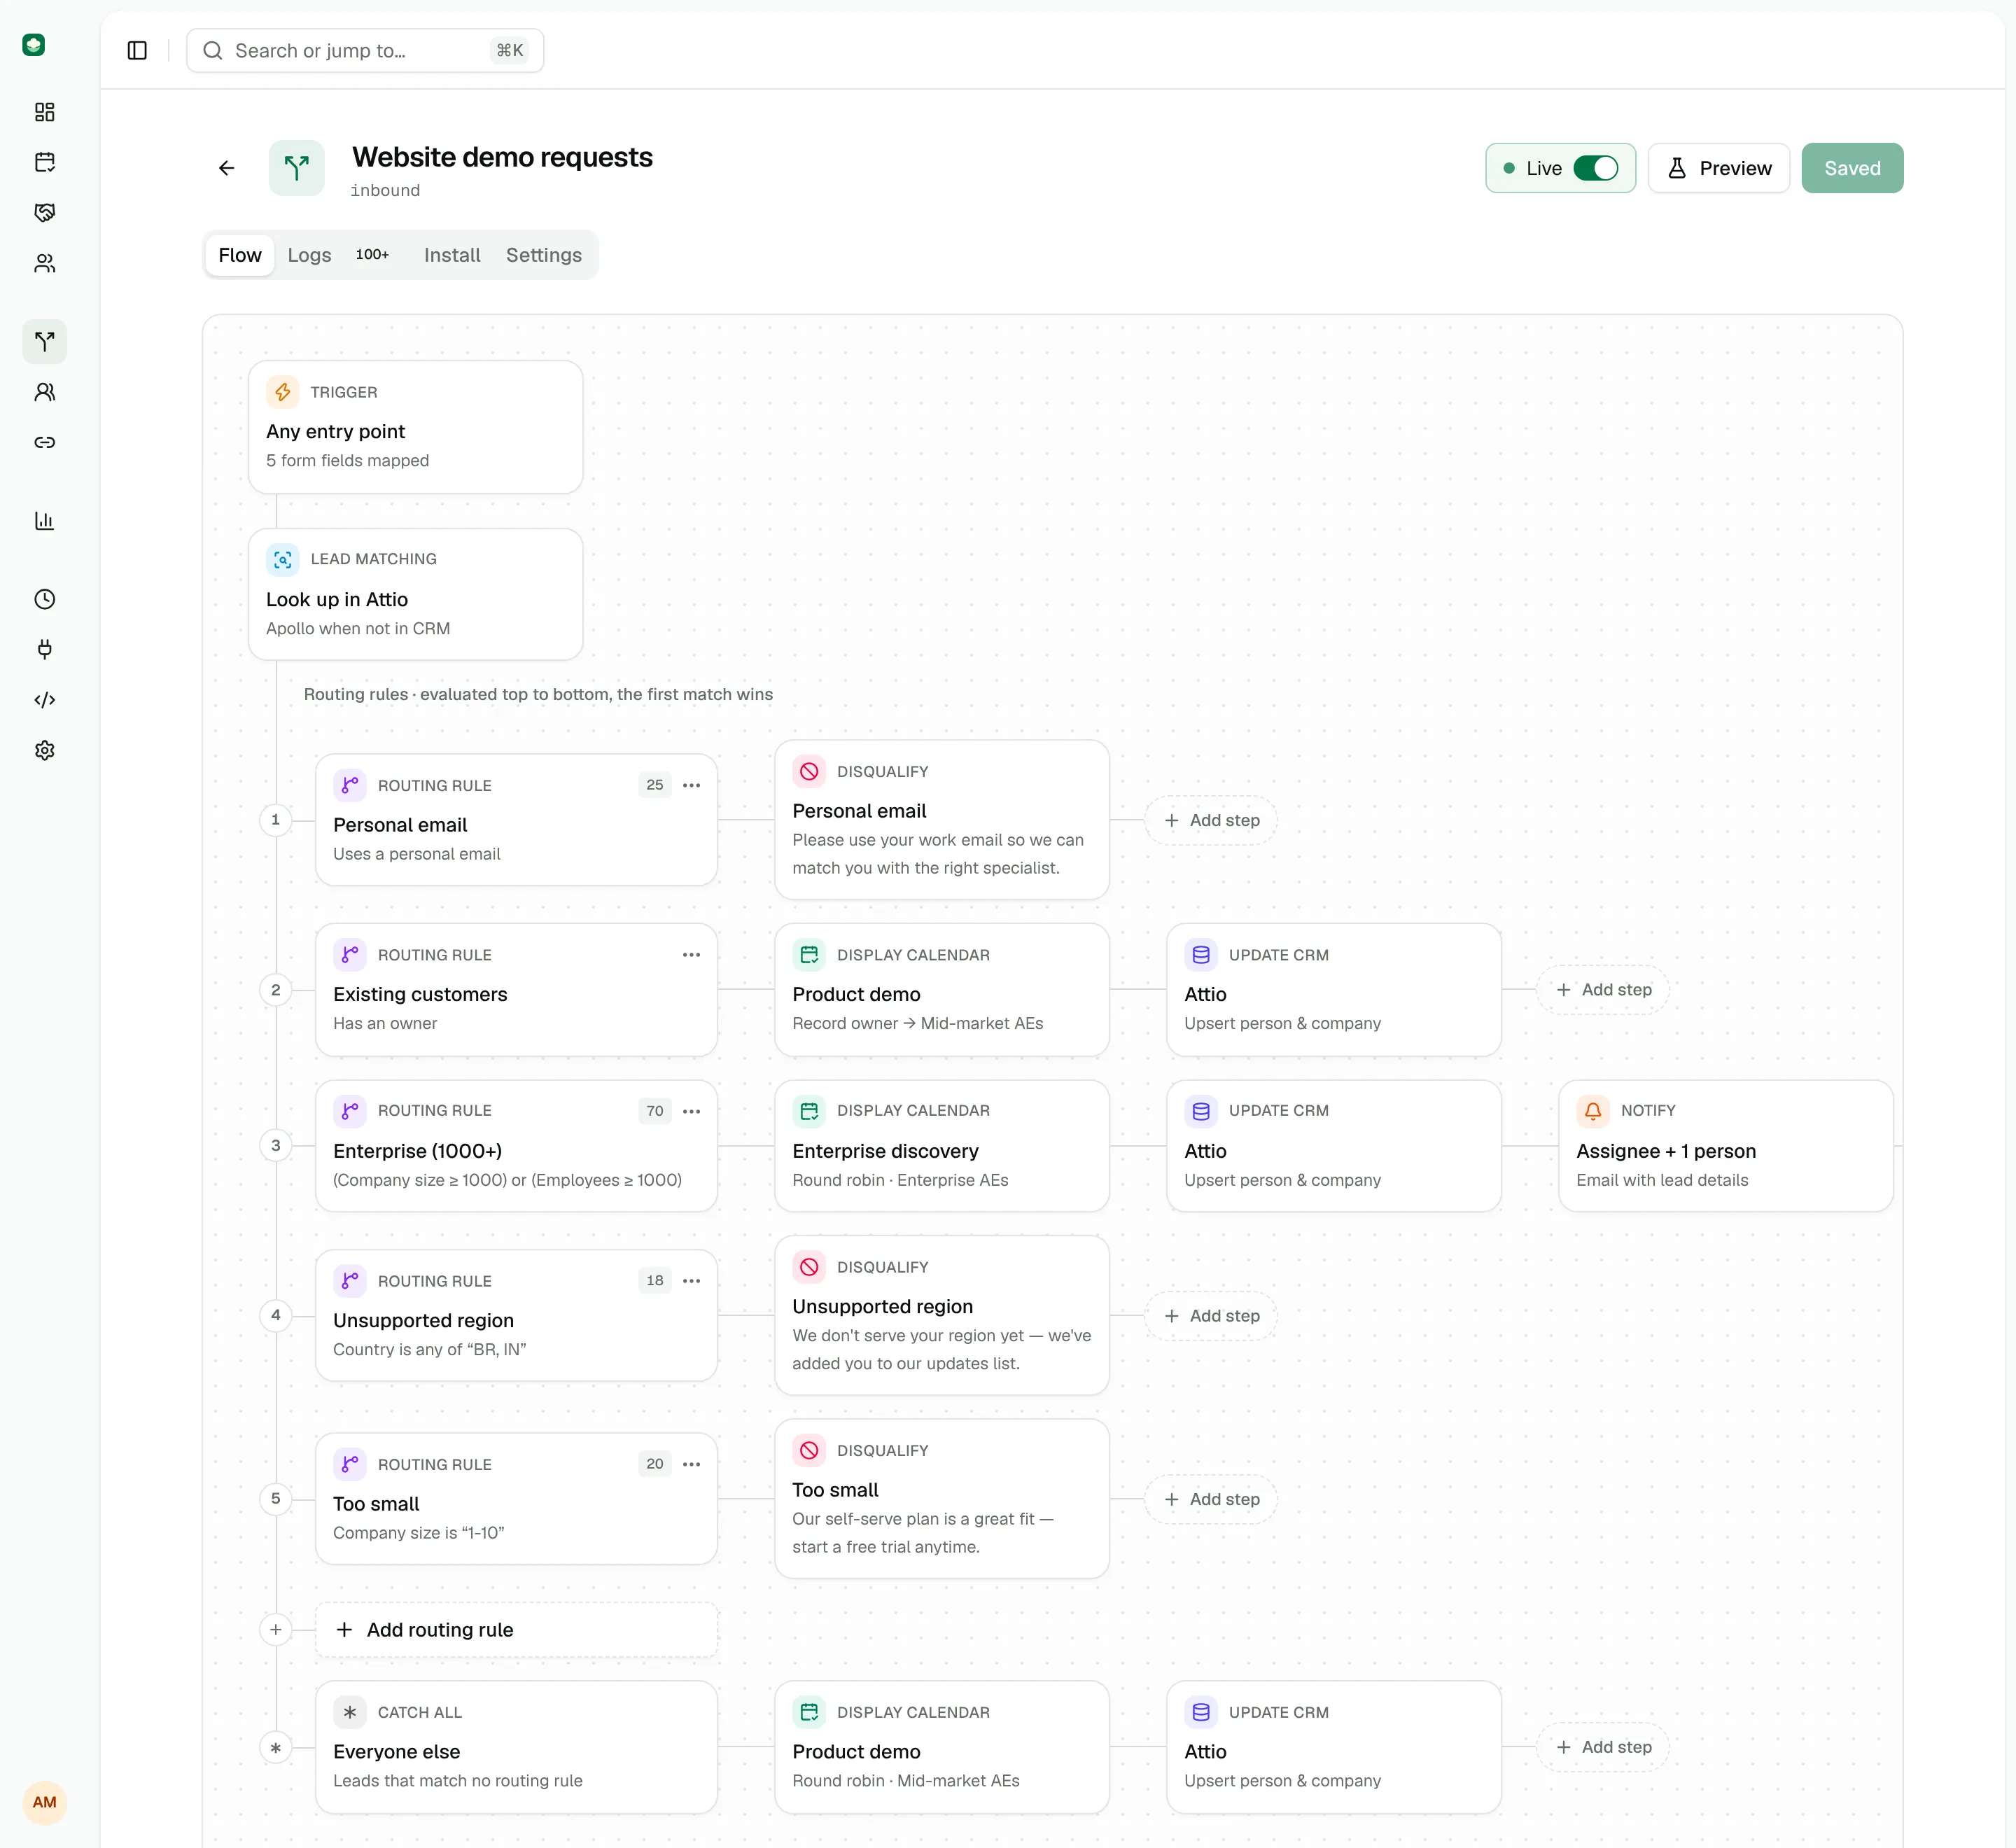
Task: Open the code brackets developer icon
Action: [45, 700]
